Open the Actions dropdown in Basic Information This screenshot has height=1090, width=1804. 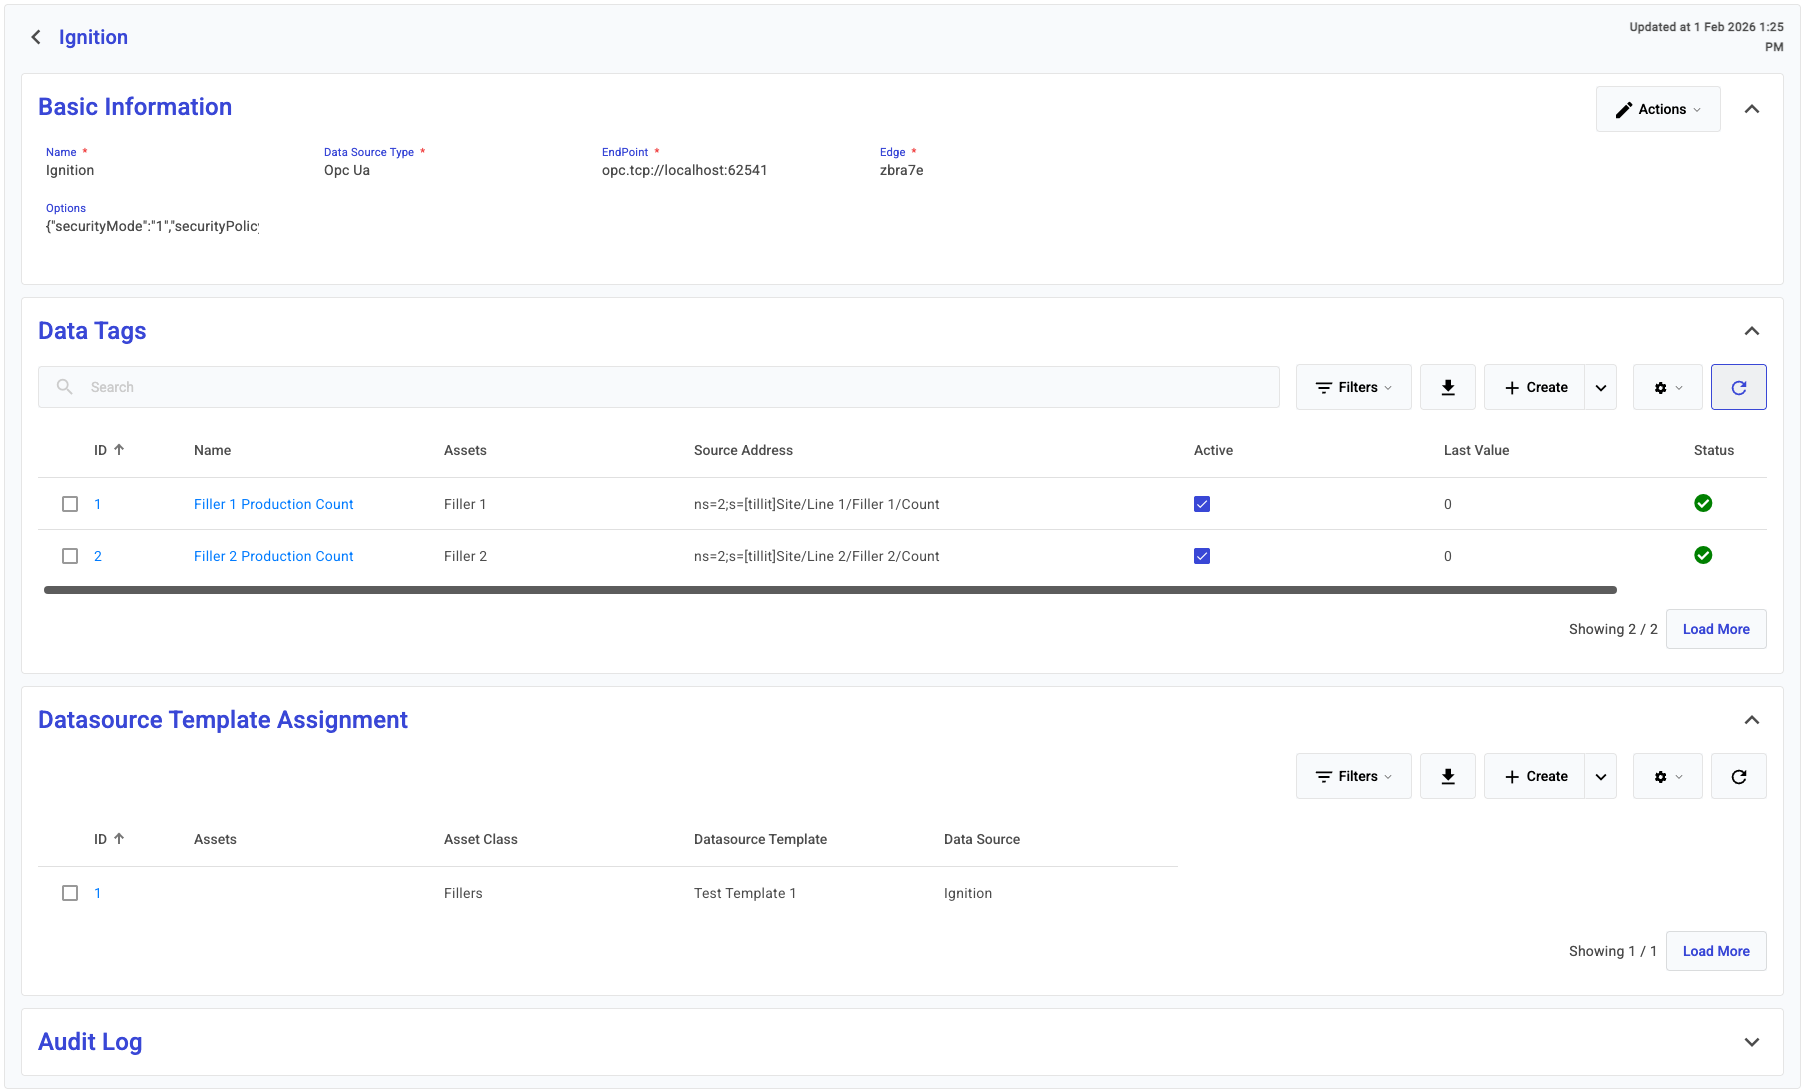coord(1657,109)
